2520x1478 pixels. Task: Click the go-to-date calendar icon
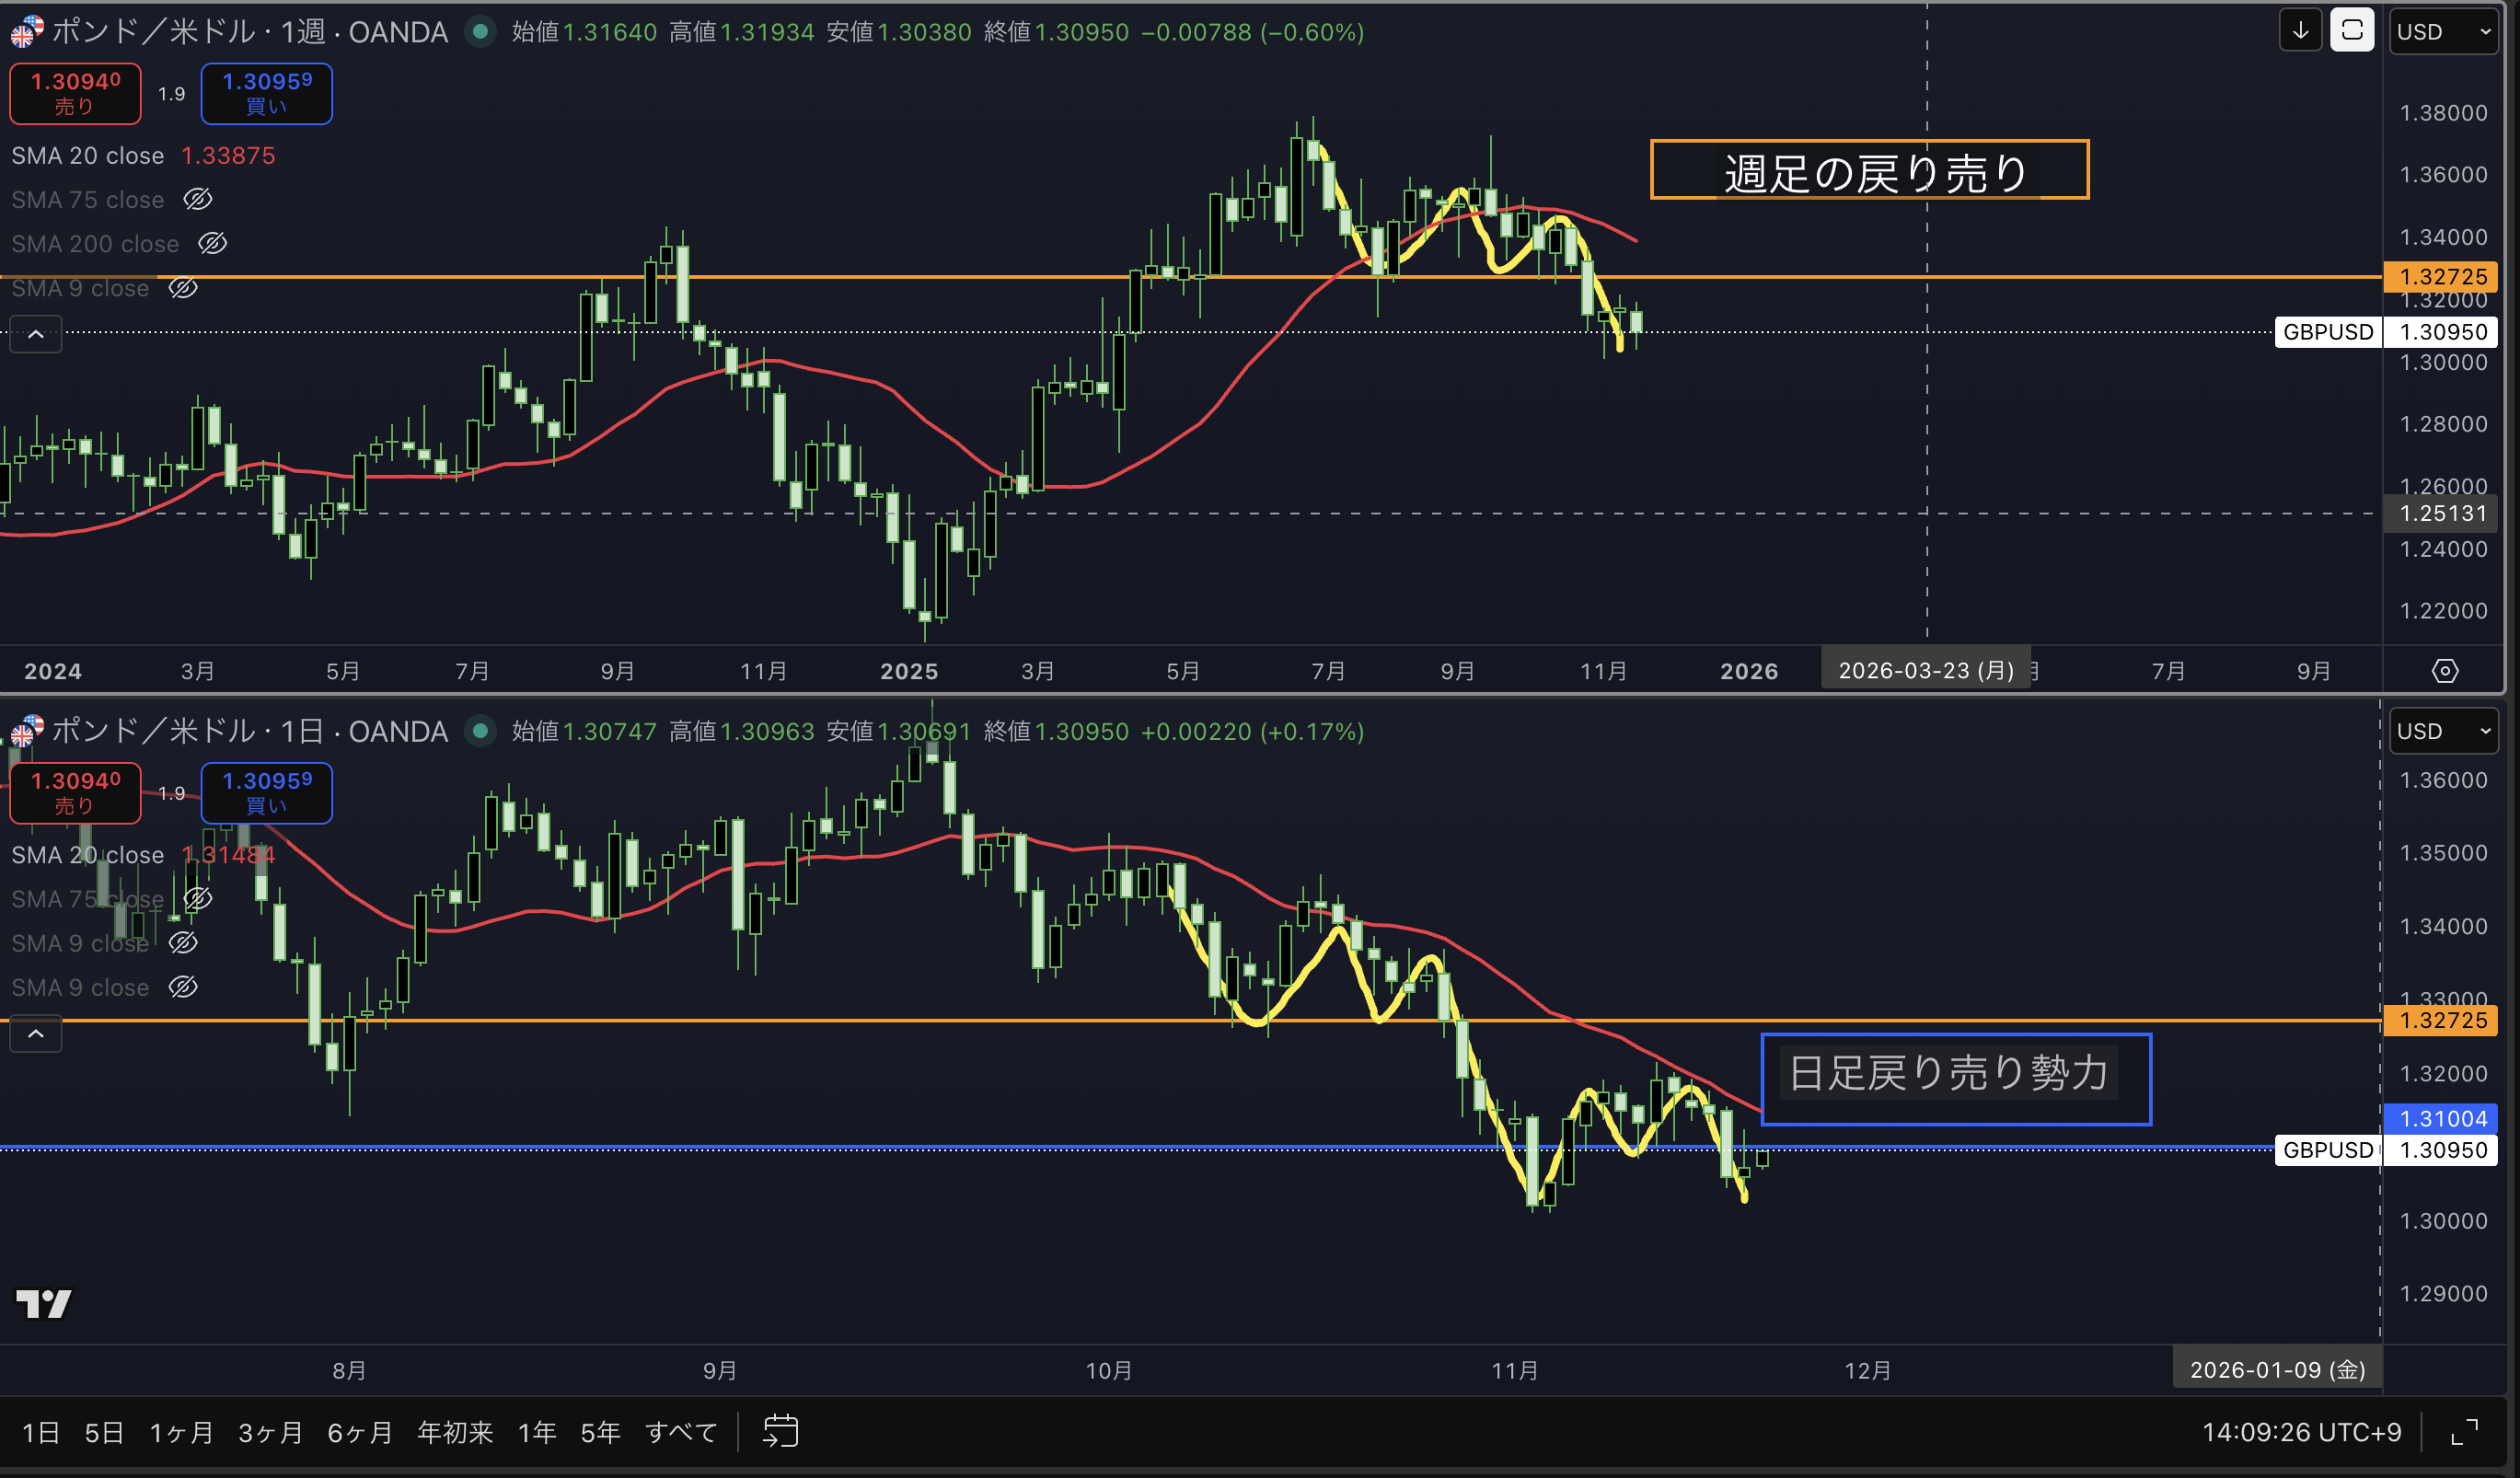click(x=780, y=1431)
